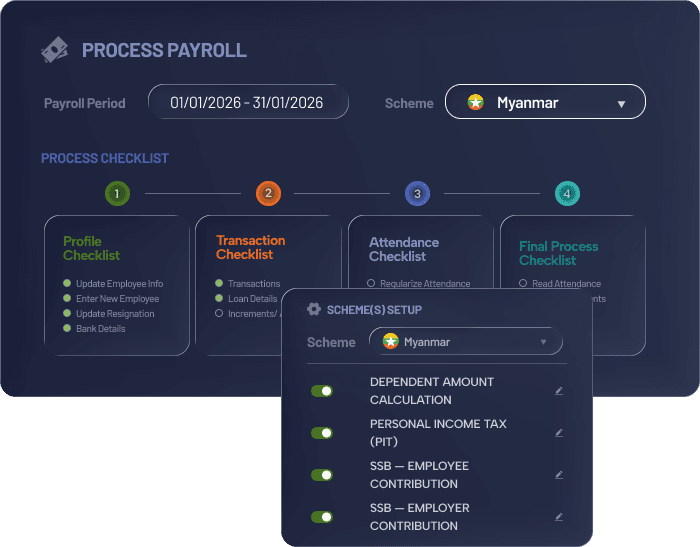Click the Payroll Period label
This screenshot has width=700, height=547.
[85, 103]
